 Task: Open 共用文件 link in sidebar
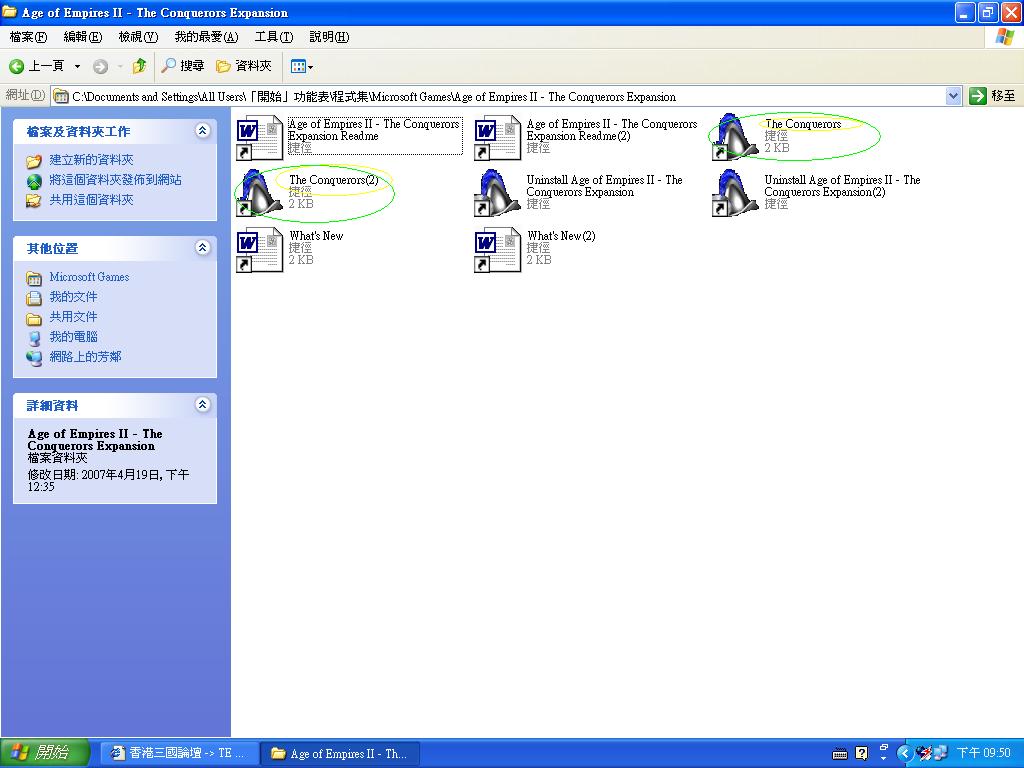click(x=73, y=317)
